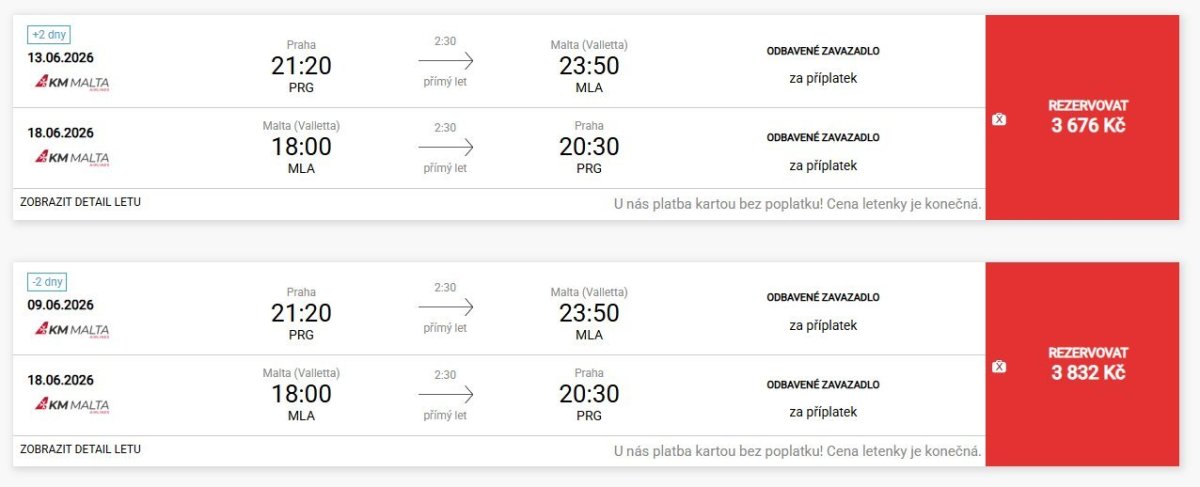Click the KM Malta logo under 13.06.2026
1200x487 pixels.
(73, 83)
